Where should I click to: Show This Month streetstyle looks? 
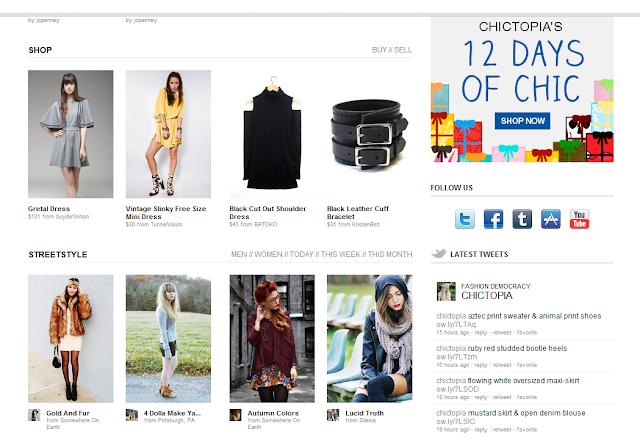tap(390, 254)
